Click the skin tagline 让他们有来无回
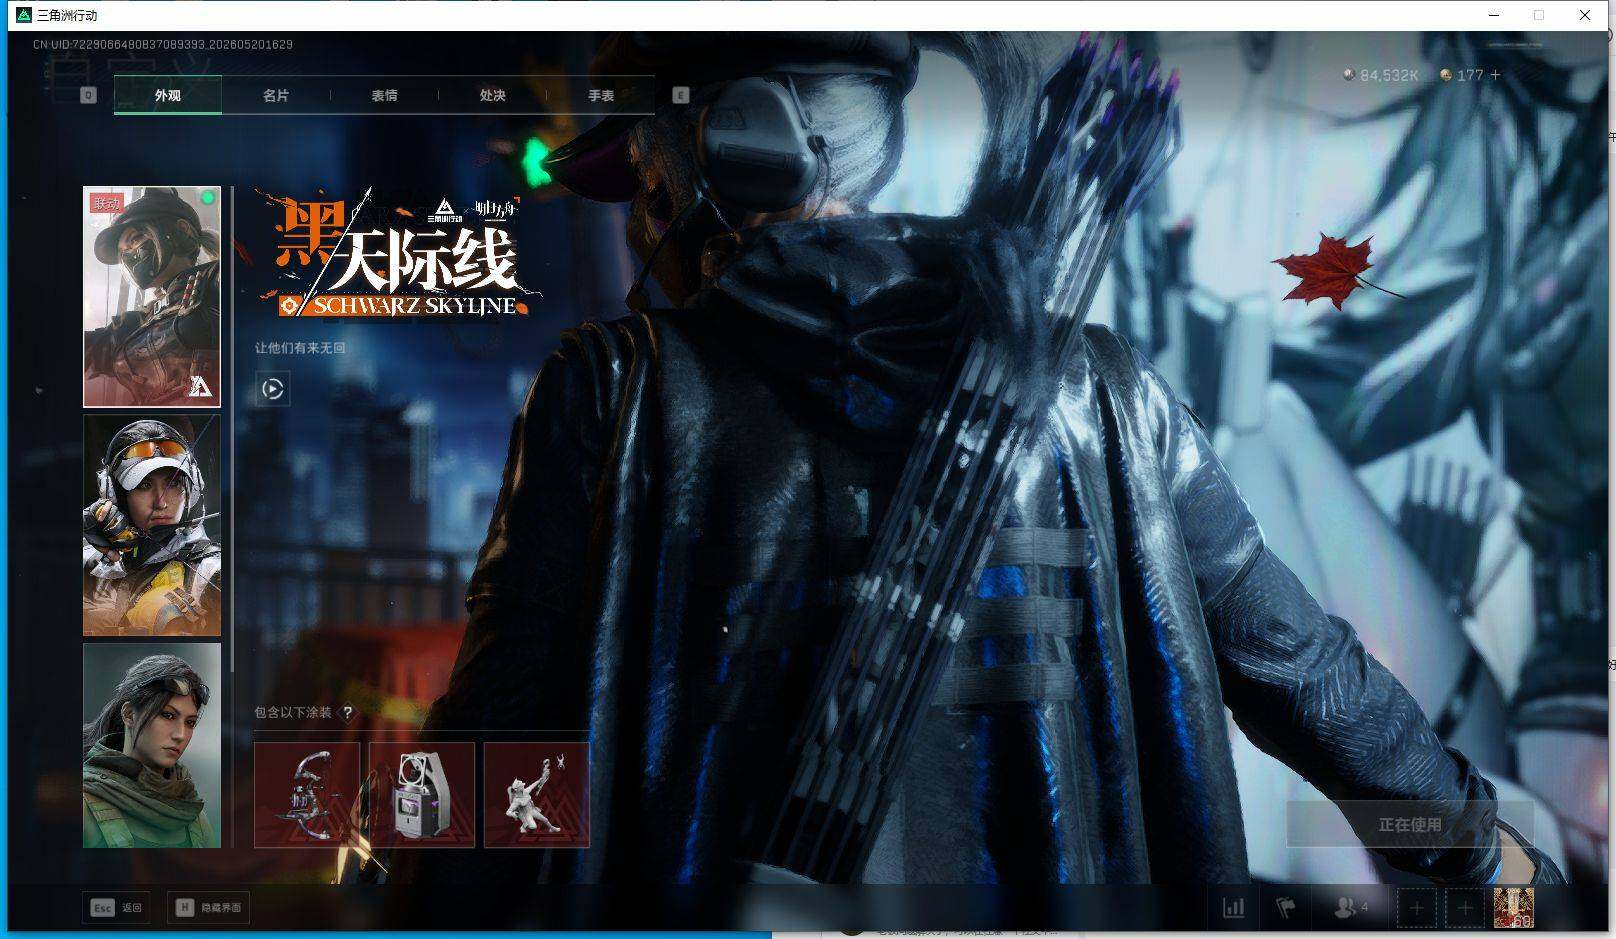1616x939 pixels. tap(300, 348)
